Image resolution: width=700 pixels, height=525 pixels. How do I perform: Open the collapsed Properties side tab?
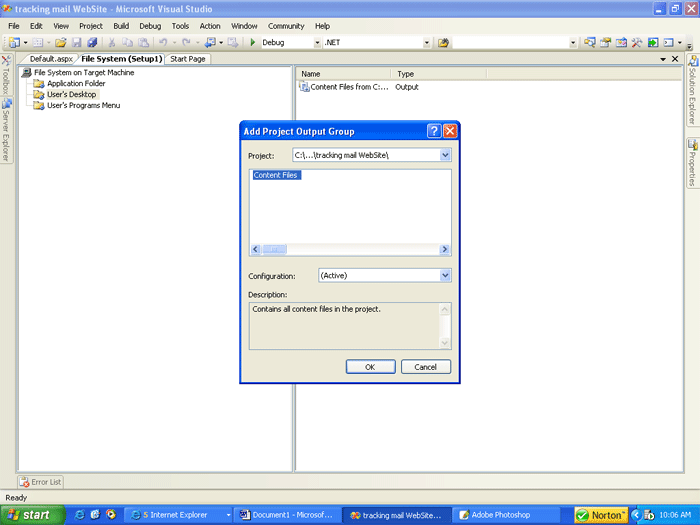coord(692,163)
